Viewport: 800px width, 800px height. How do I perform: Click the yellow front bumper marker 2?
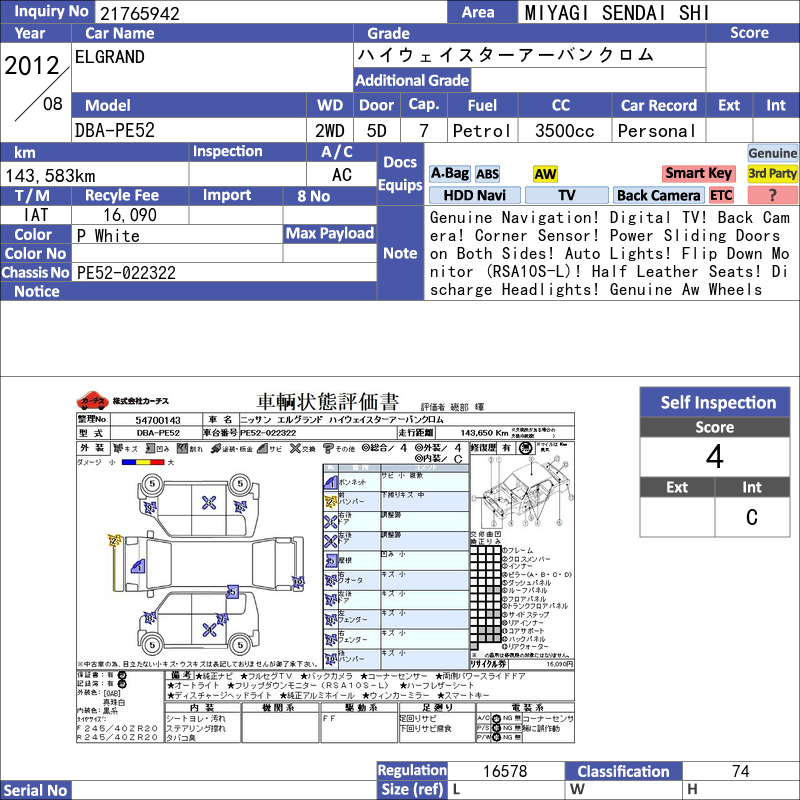tap(114, 540)
